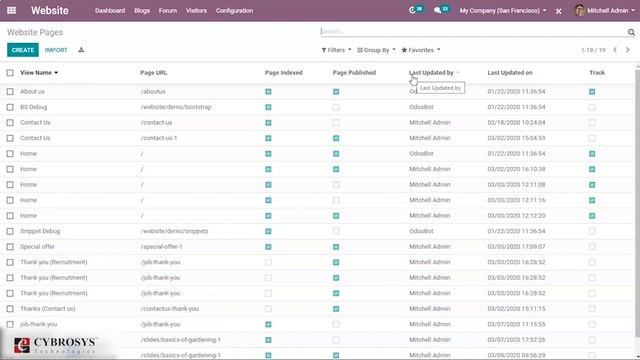640x360 pixels.
Task: Sort by the Page Published column
Action: (354, 73)
